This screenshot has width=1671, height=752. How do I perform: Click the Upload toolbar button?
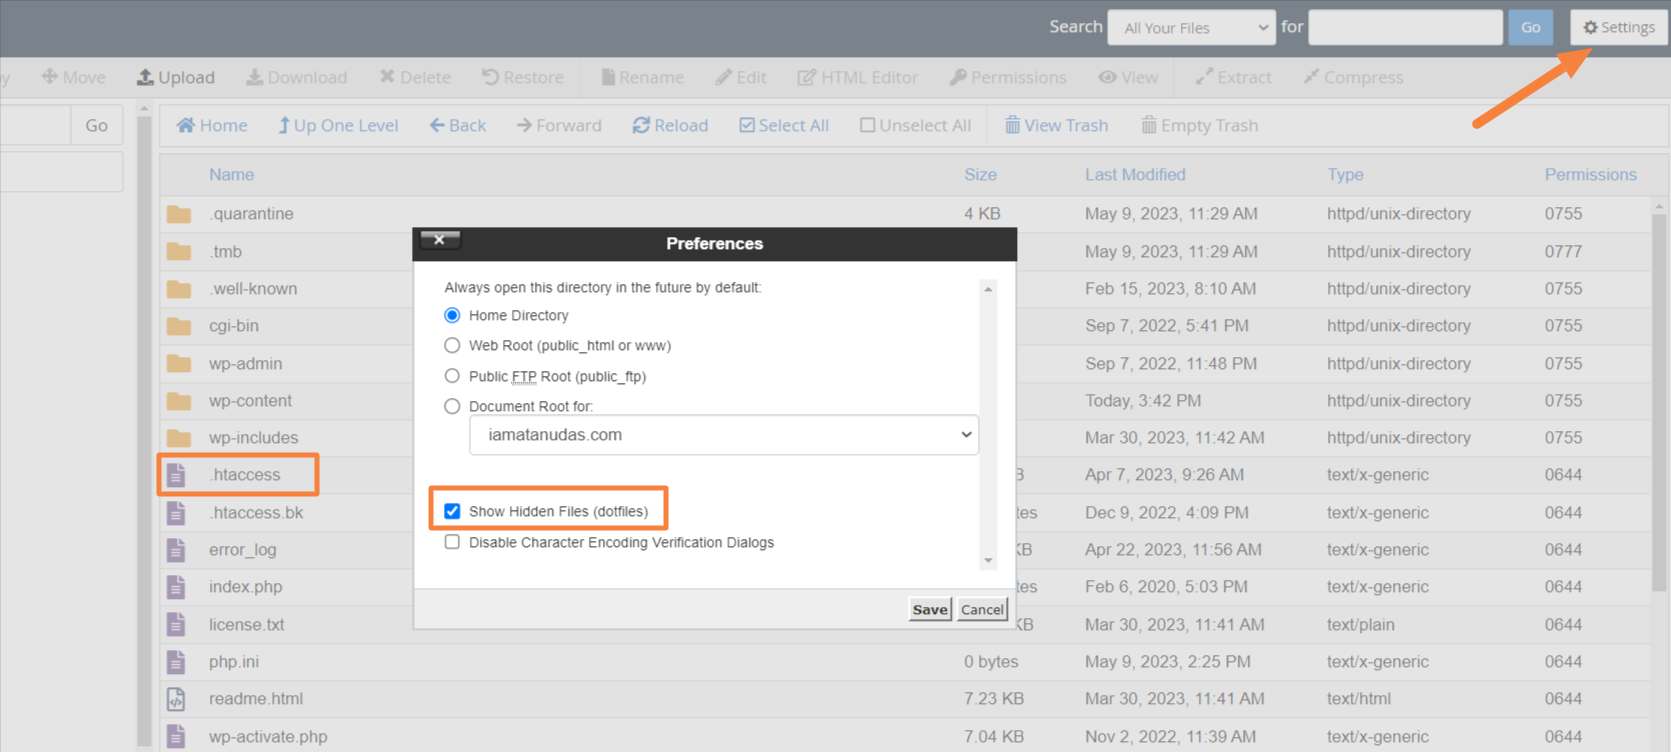pyautogui.click(x=176, y=77)
